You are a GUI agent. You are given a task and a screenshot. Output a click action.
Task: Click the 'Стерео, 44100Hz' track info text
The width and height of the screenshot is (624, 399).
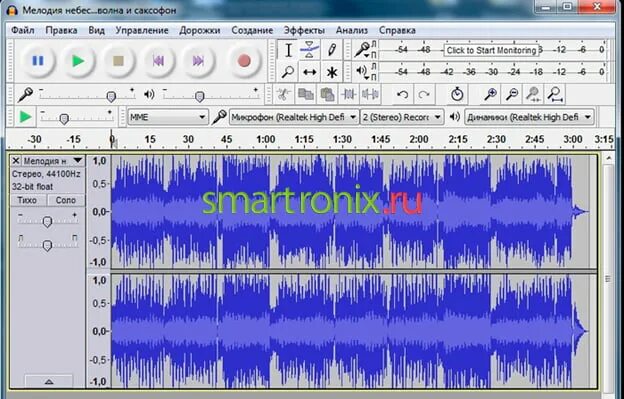(46, 174)
